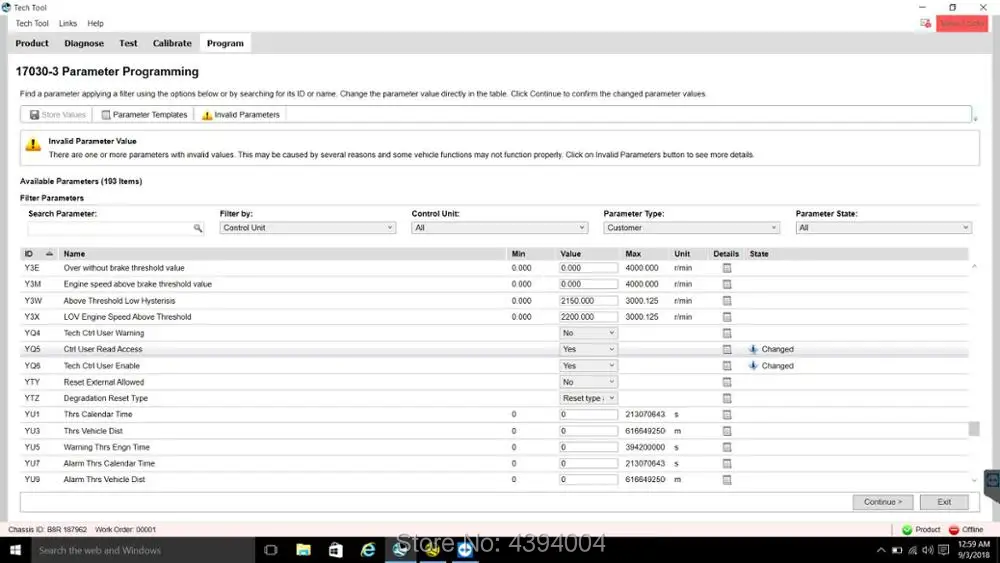Open Parameter Templates

point(145,115)
